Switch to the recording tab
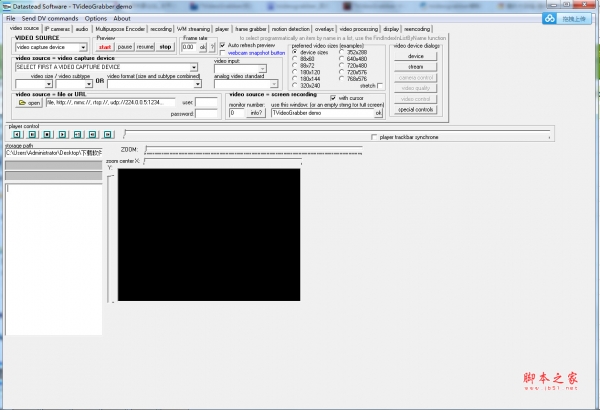Viewport: 600px width, 410px height. coord(161,29)
